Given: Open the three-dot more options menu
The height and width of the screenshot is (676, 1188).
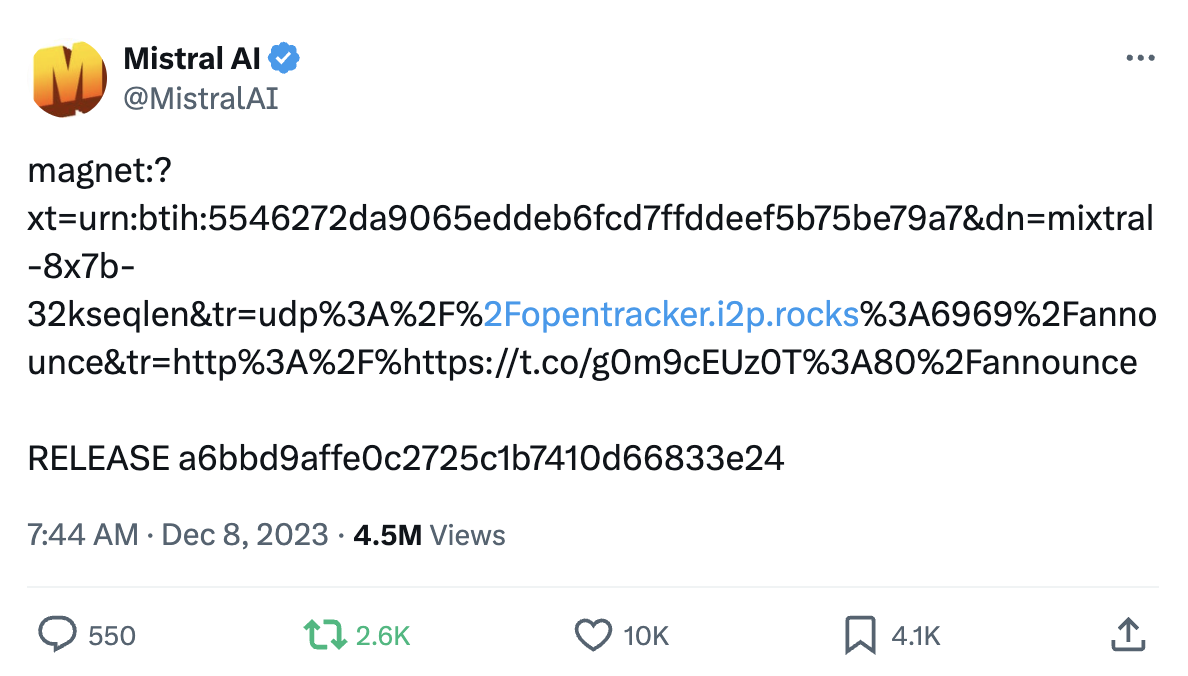Looking at the screenshot, I should pos(1140,58).
